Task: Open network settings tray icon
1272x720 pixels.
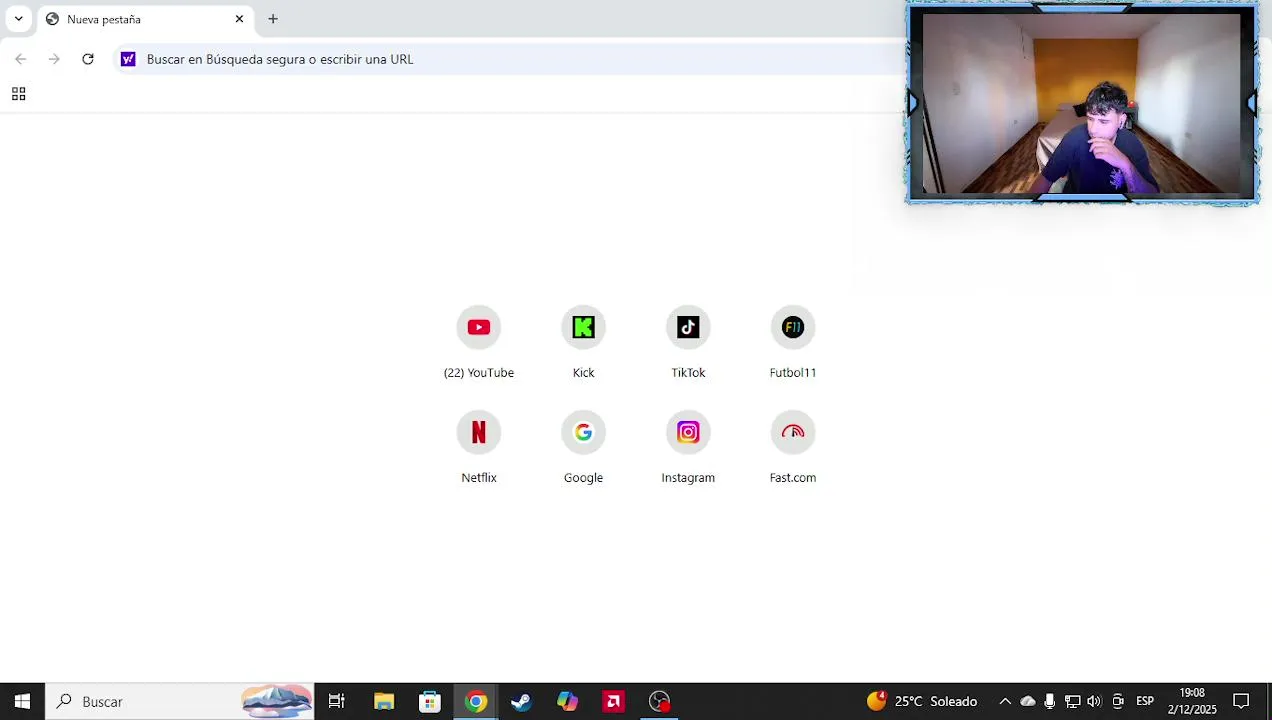Action: 1072,701
